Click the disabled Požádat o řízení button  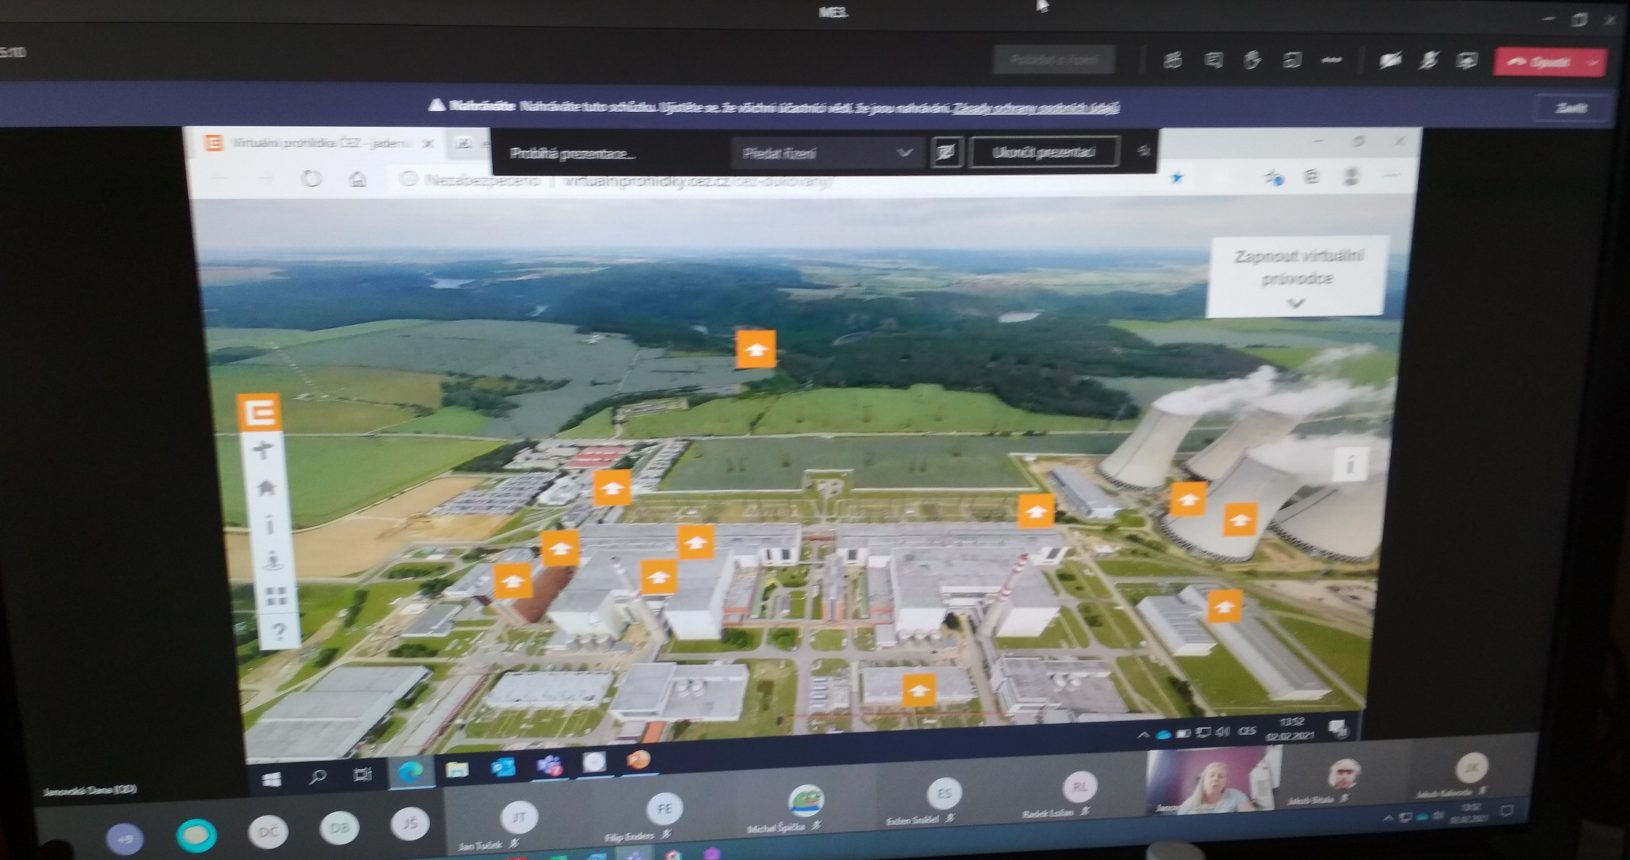[x=1055, y=60]
